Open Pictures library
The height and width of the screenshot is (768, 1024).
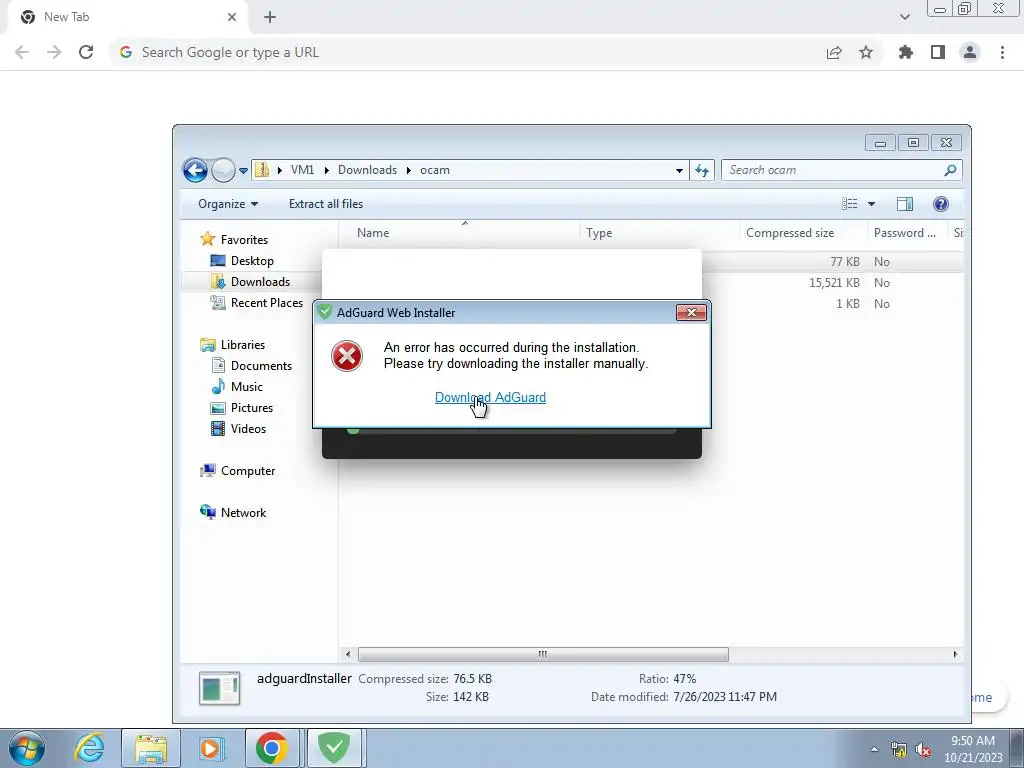[x=251, y=408]
